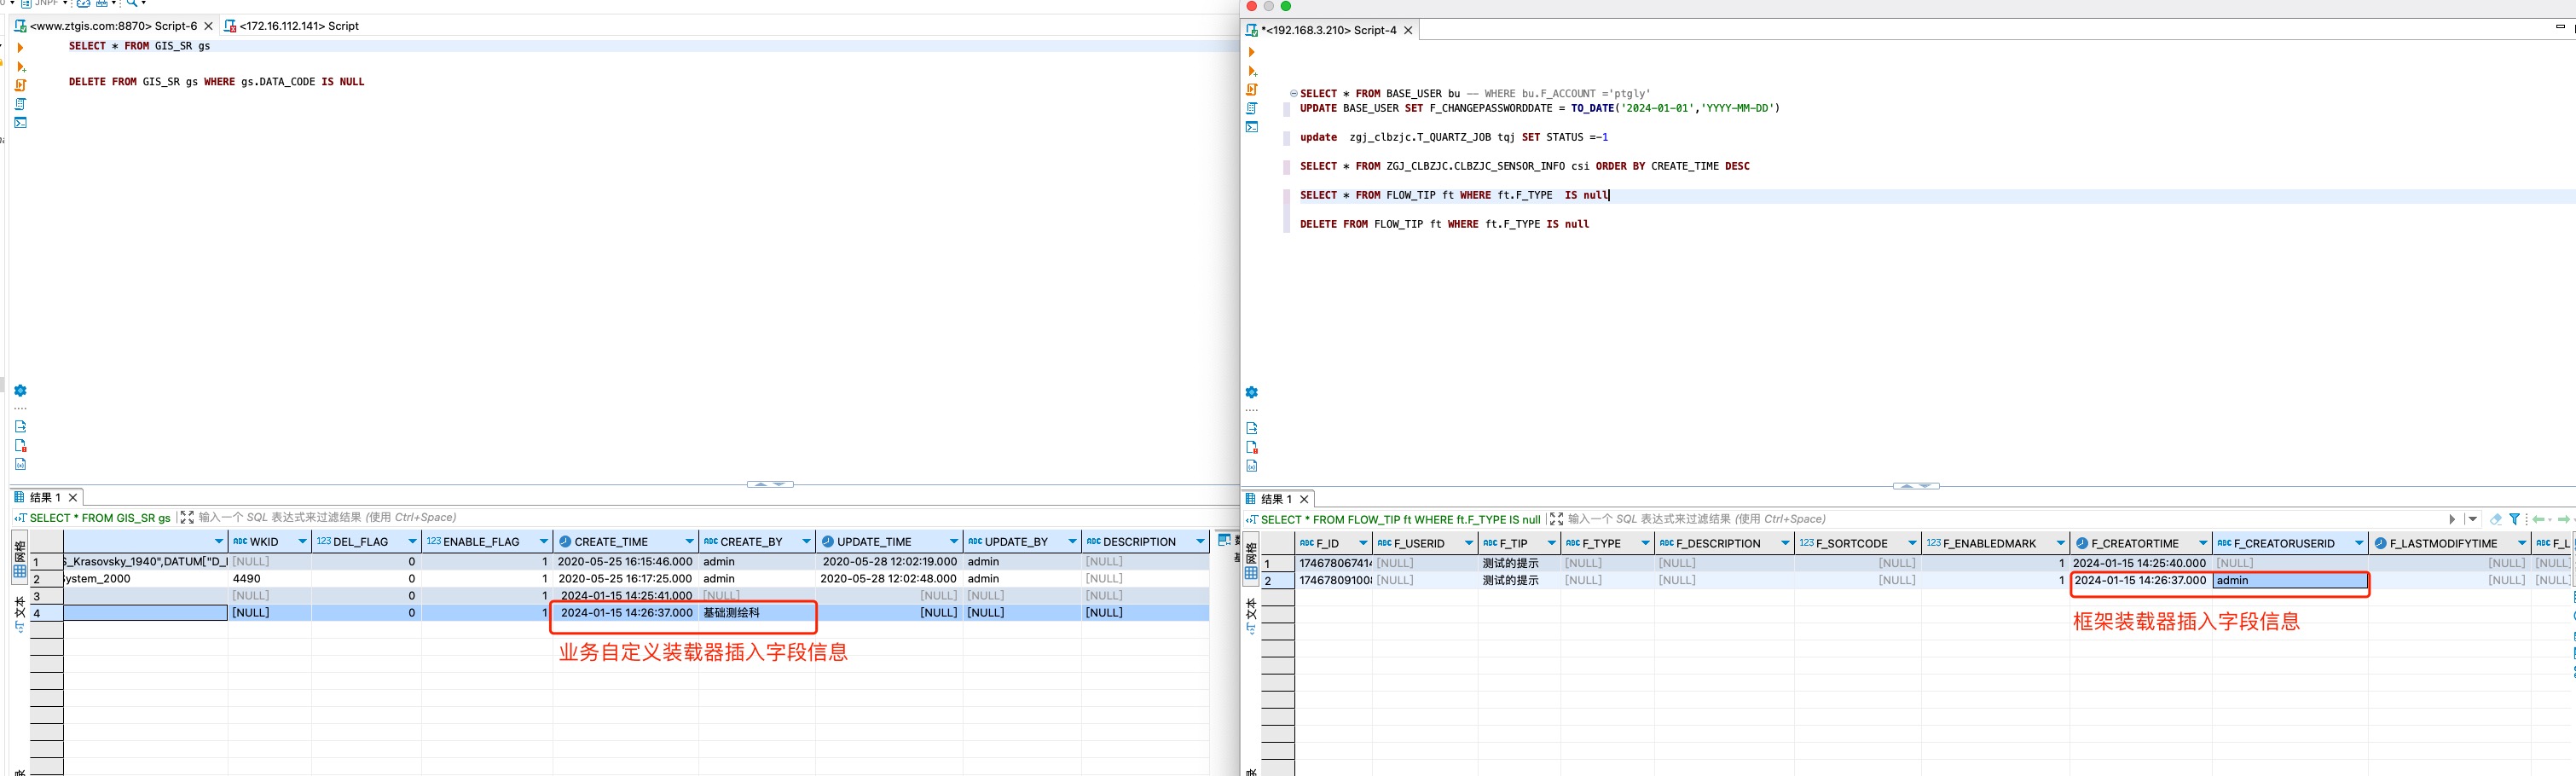Show the execution plan in Script-4
Image resolution: width=2576 pixels, height=776 pixels.
1252,108
